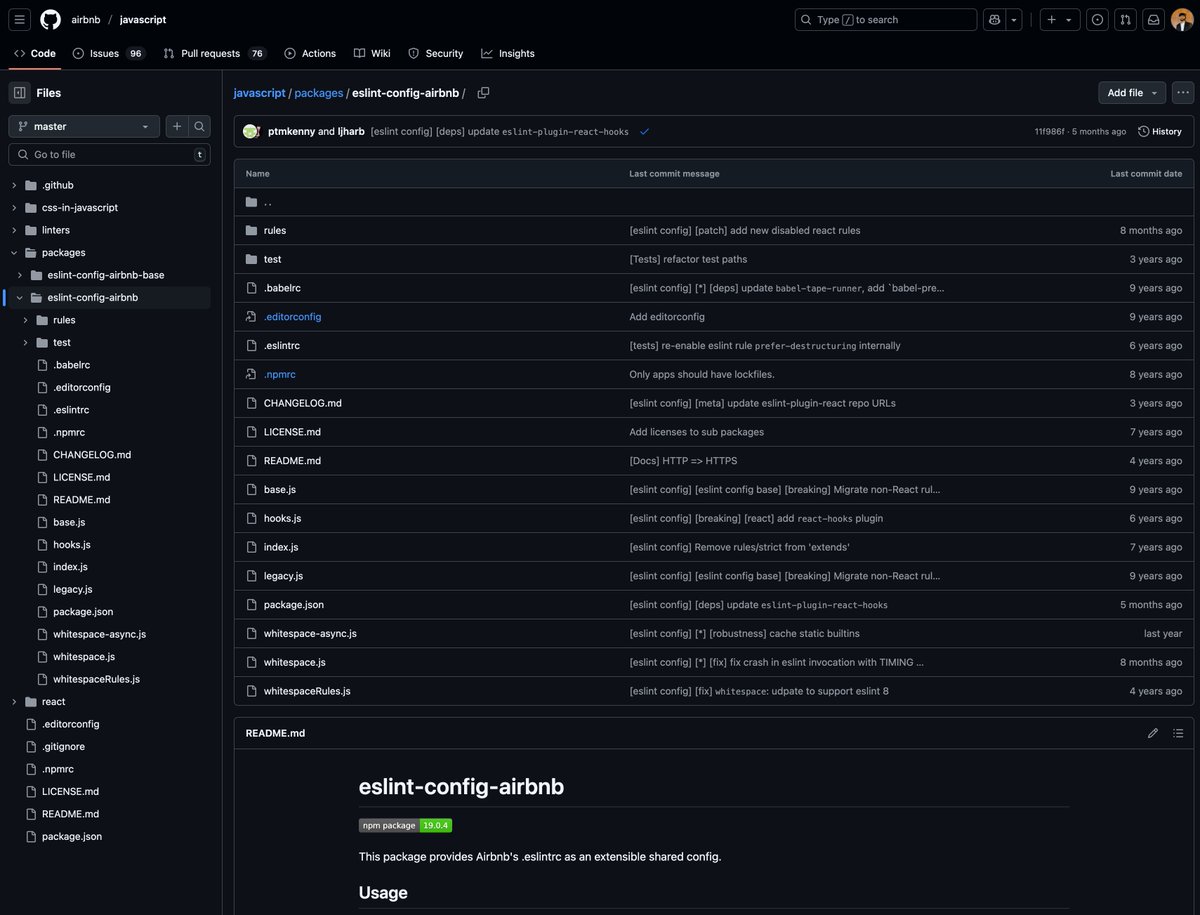The height and width of the screenshot is (915, 1200).
Task: Open CHANGELOG.md in the file table
Action: (303, 403)
